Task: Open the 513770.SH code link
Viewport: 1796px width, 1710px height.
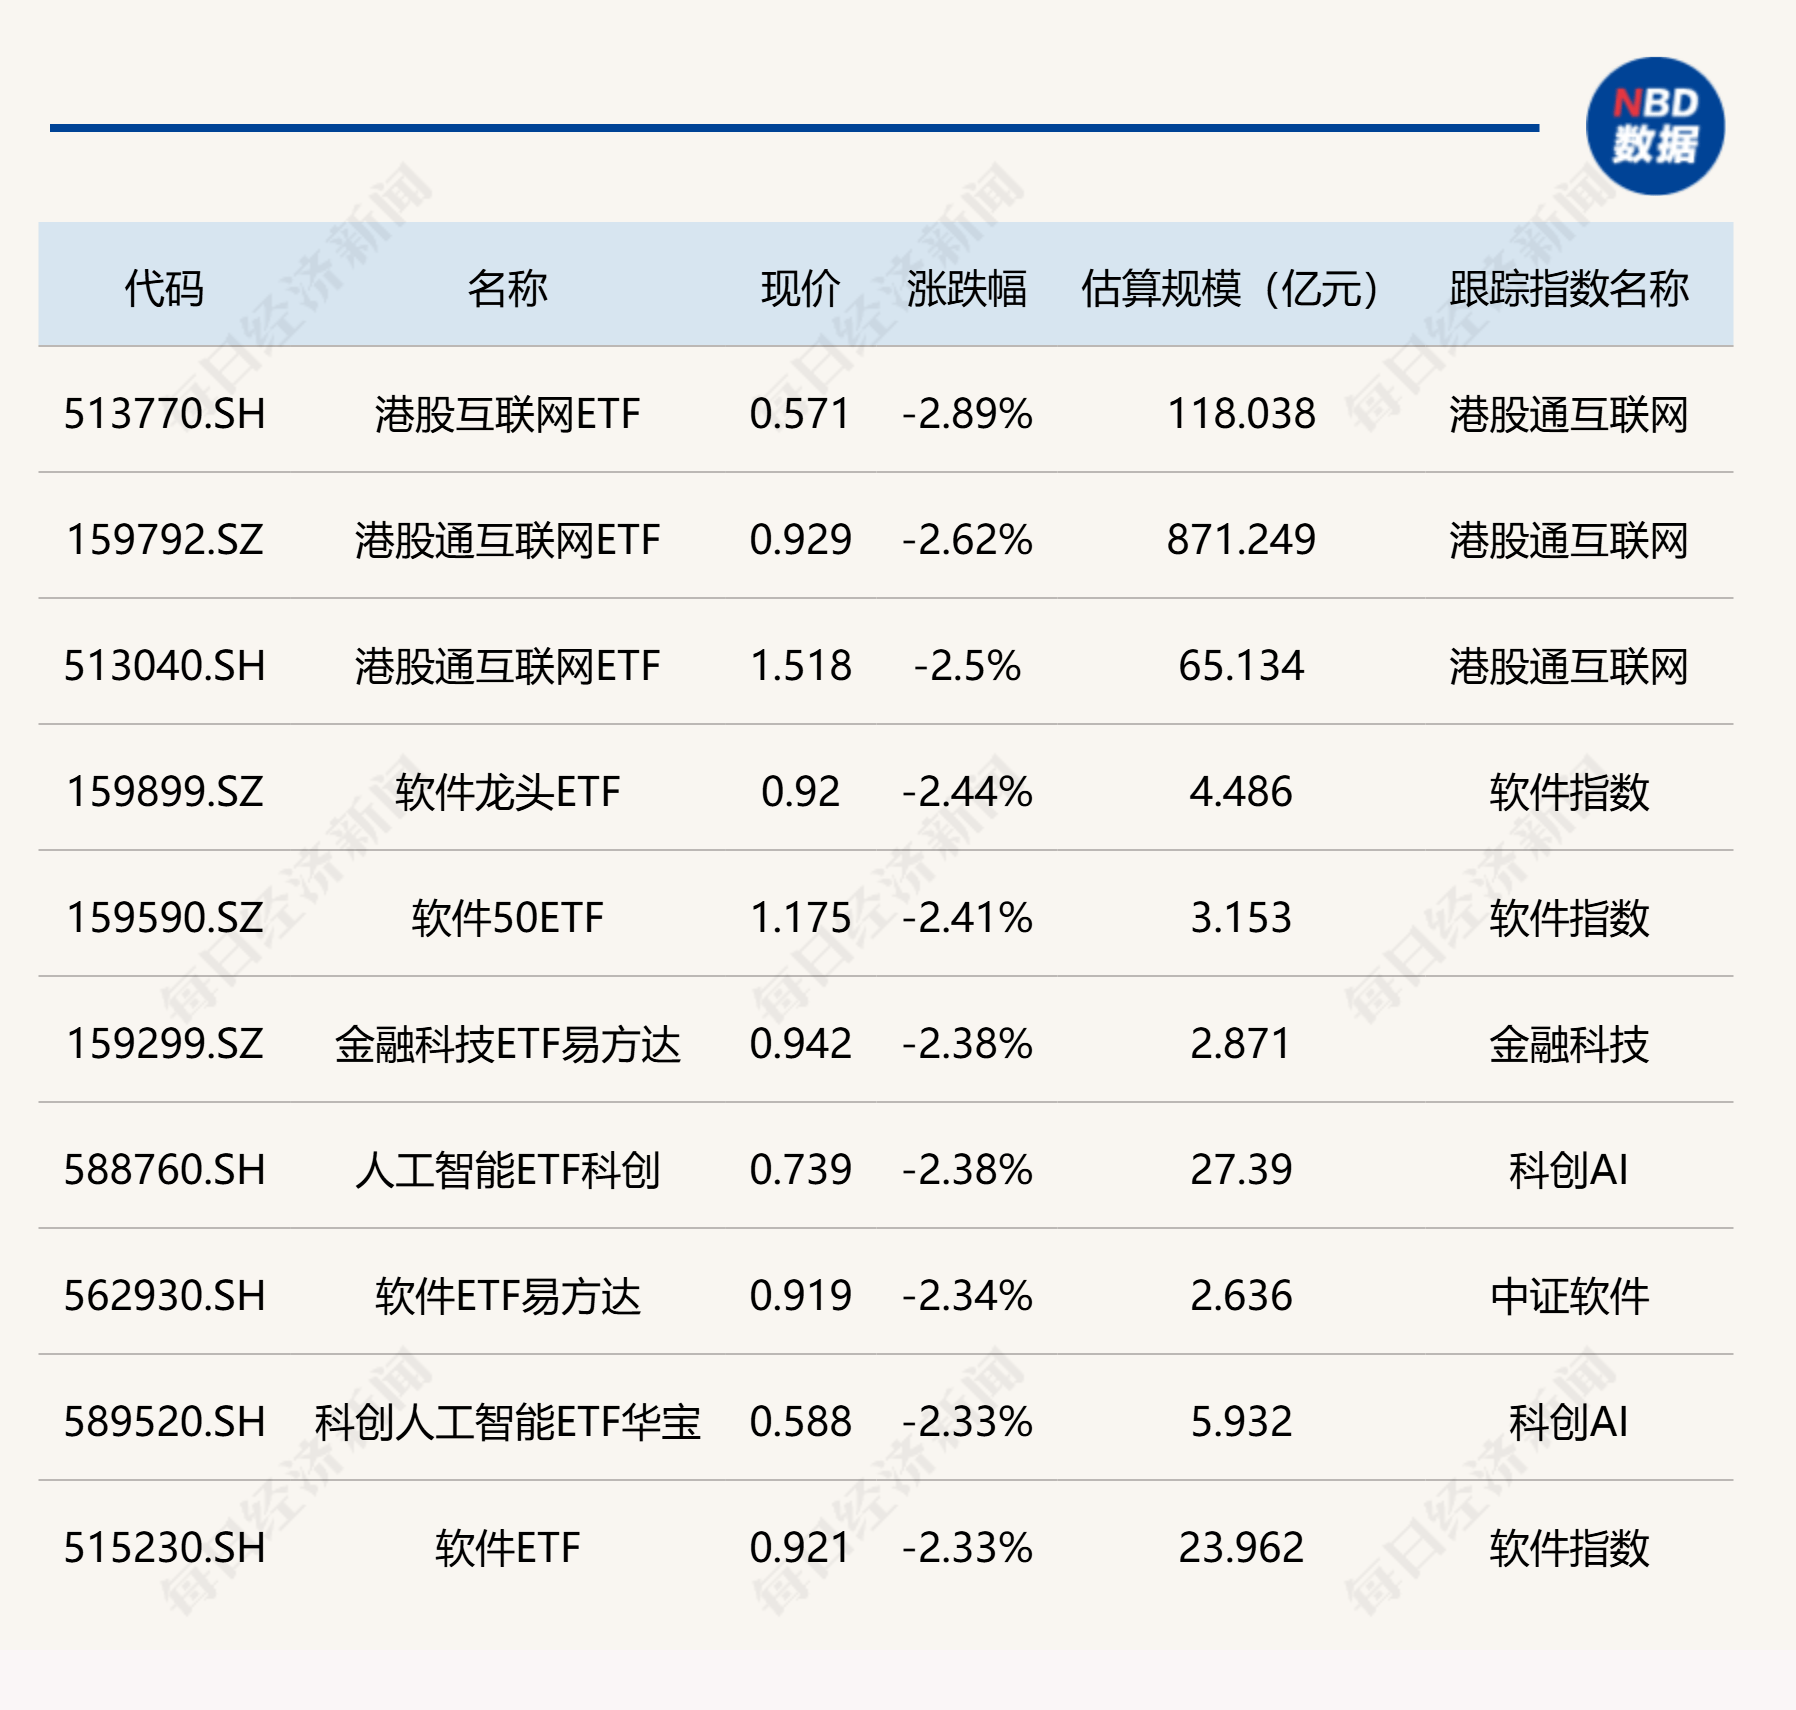Action: pyautogui.click(x=165, y=414)
